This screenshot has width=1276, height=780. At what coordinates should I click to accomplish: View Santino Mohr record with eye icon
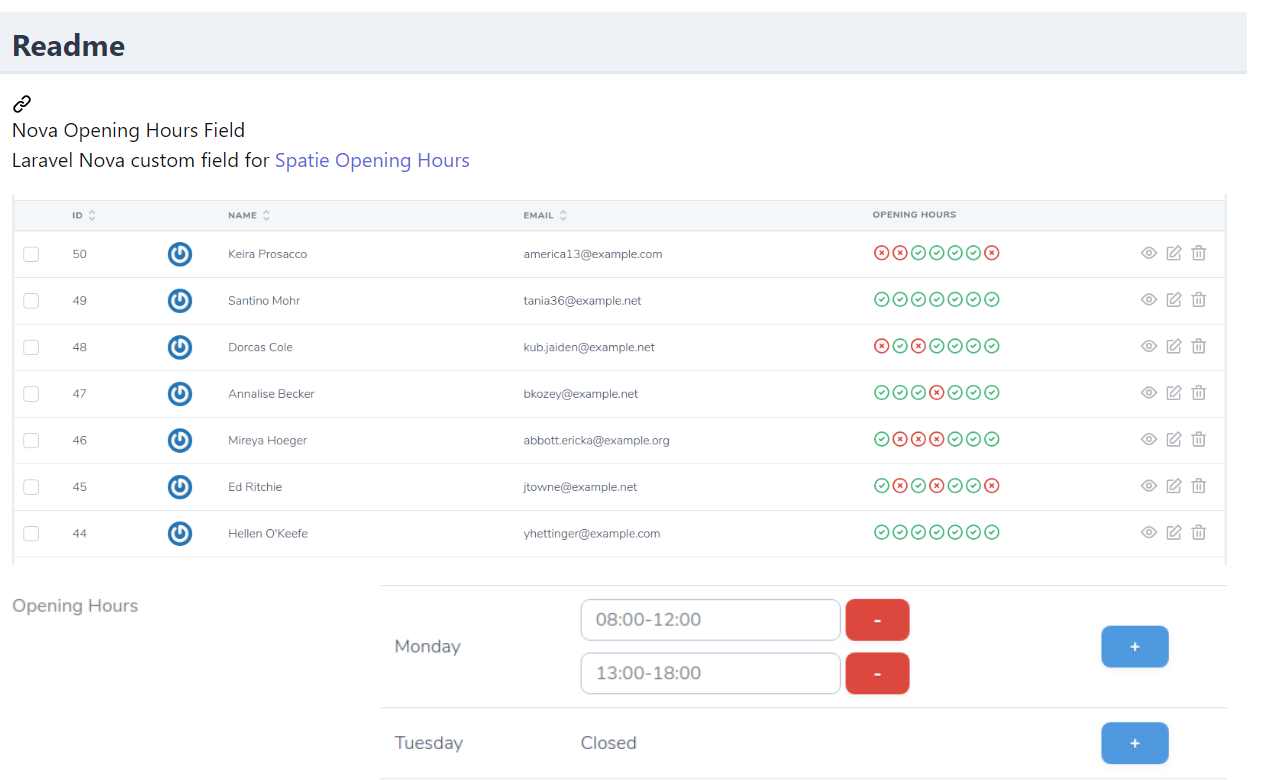pyautogui.click(x=1149, y=300)
